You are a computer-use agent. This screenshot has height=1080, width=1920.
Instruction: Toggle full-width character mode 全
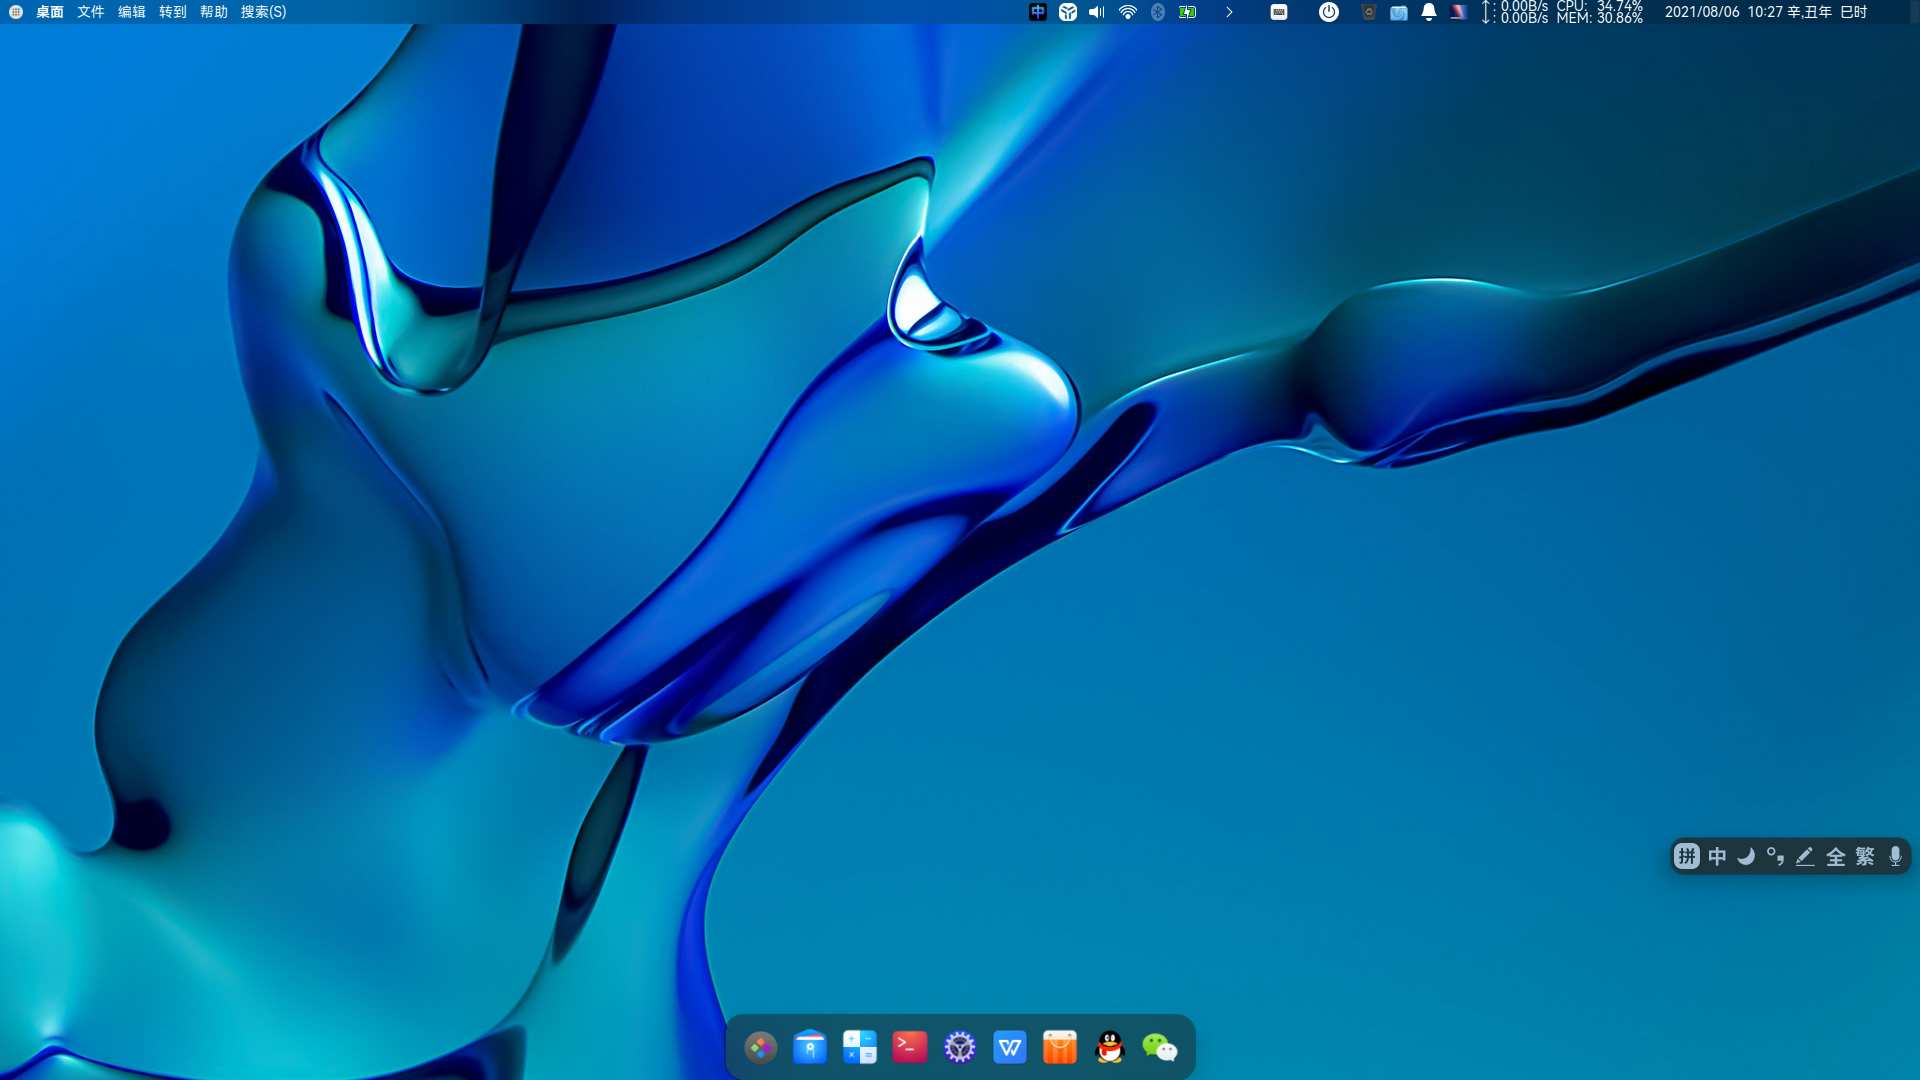pos(1835,857)
